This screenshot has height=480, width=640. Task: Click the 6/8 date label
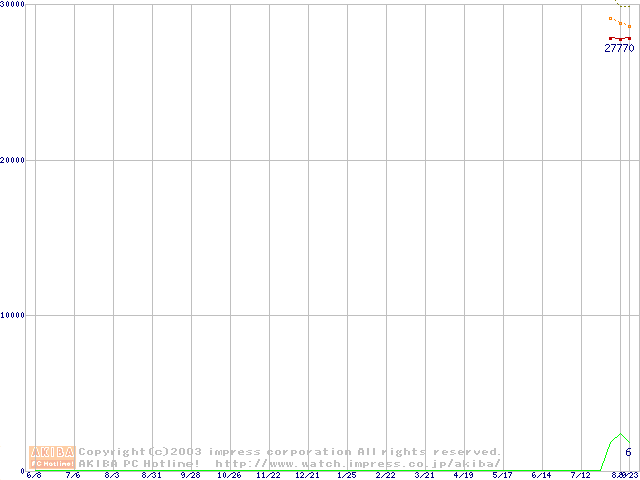pyautogui.click(x=34, y=476)
